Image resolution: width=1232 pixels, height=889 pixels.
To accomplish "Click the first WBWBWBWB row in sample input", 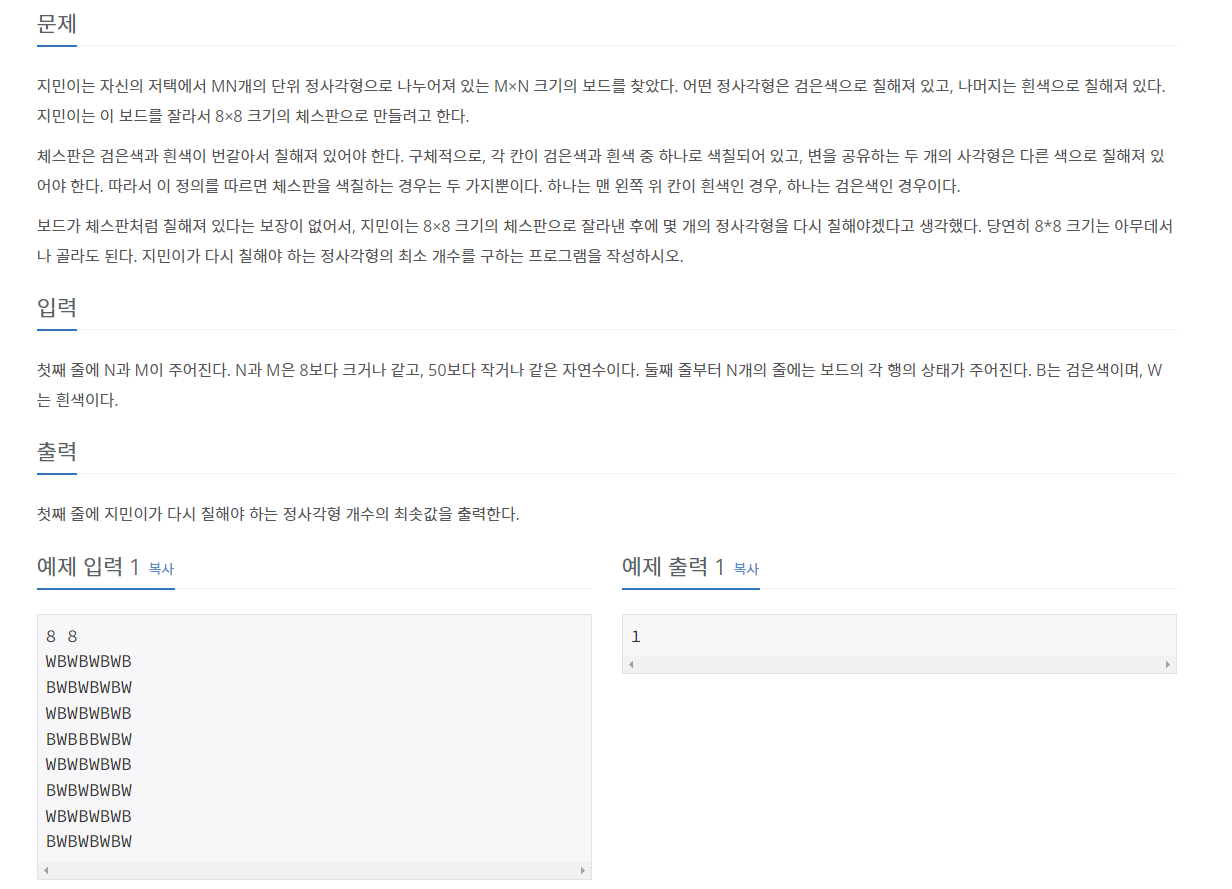I will (x=89, y=662).
